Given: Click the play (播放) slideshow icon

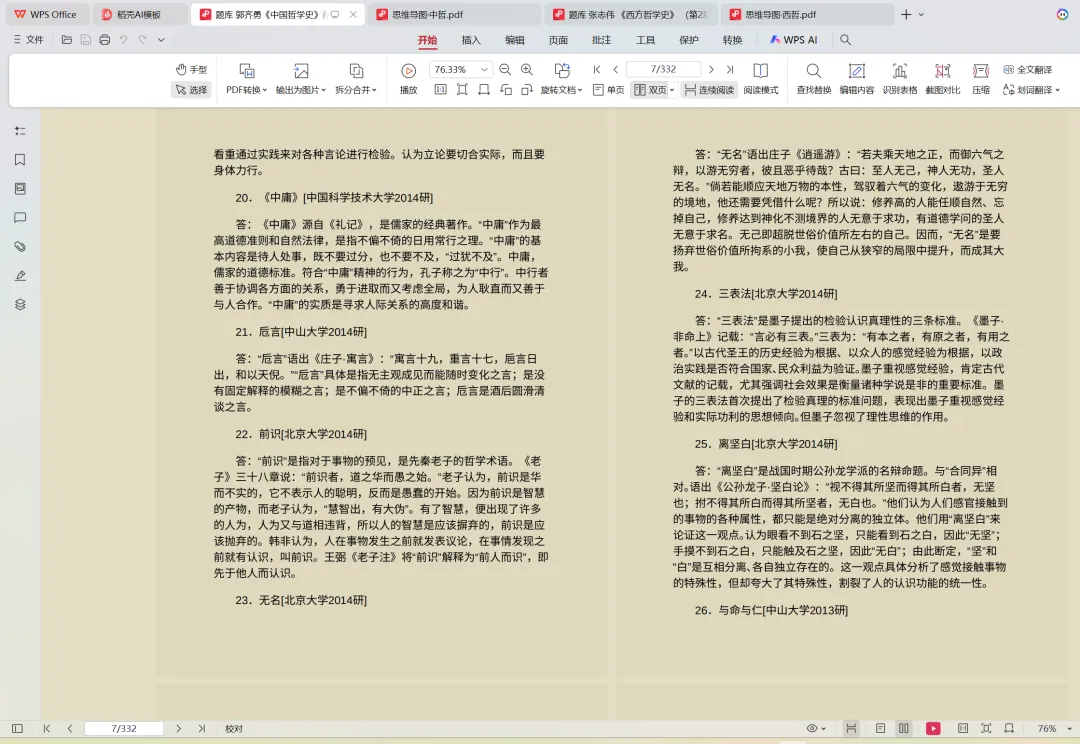Looking at the screenshot, I should click(x=408, y=70).
